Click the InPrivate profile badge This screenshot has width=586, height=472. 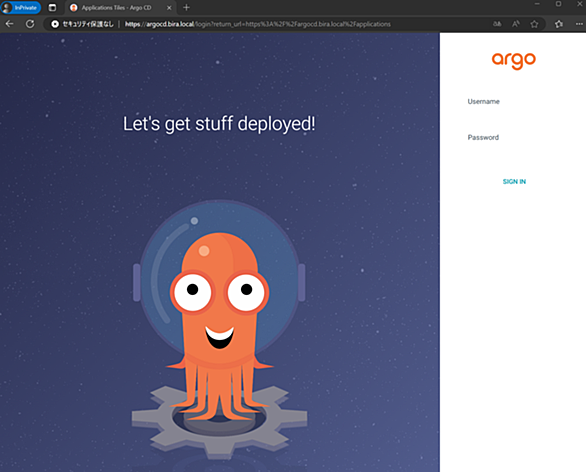coord(21,7)
